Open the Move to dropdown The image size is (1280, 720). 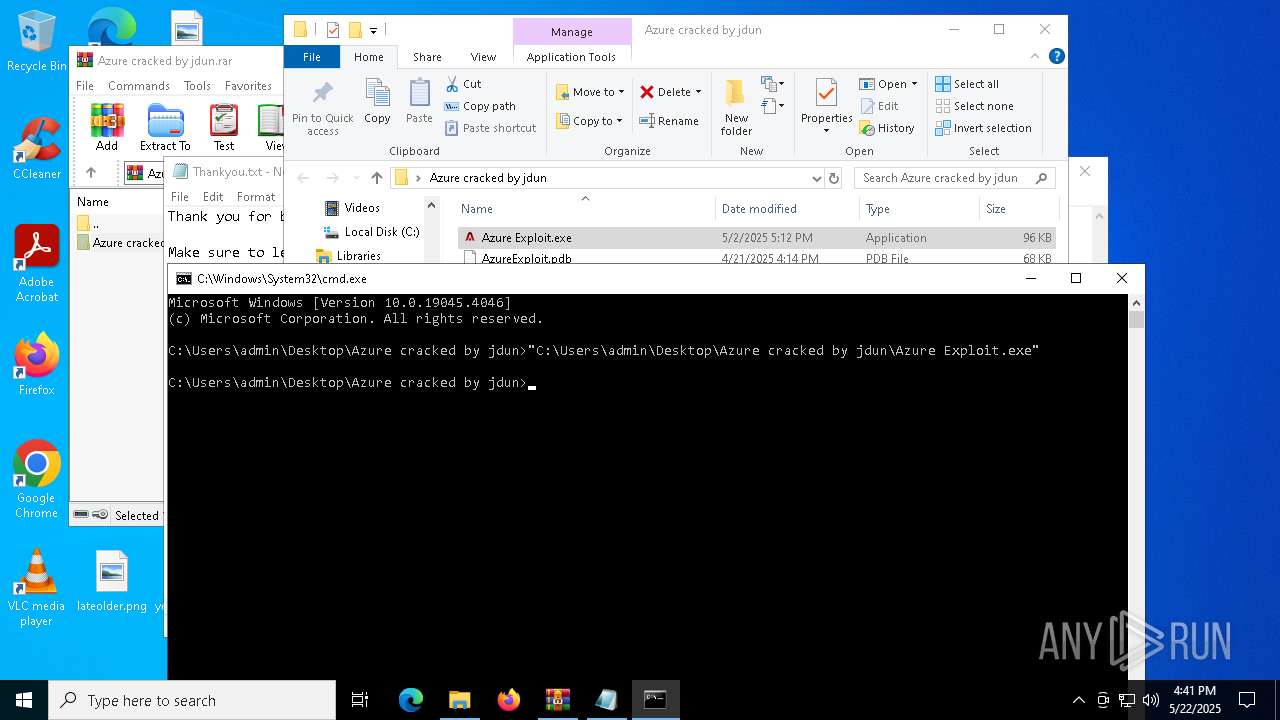pyautogui.click(x=590, y=92)
